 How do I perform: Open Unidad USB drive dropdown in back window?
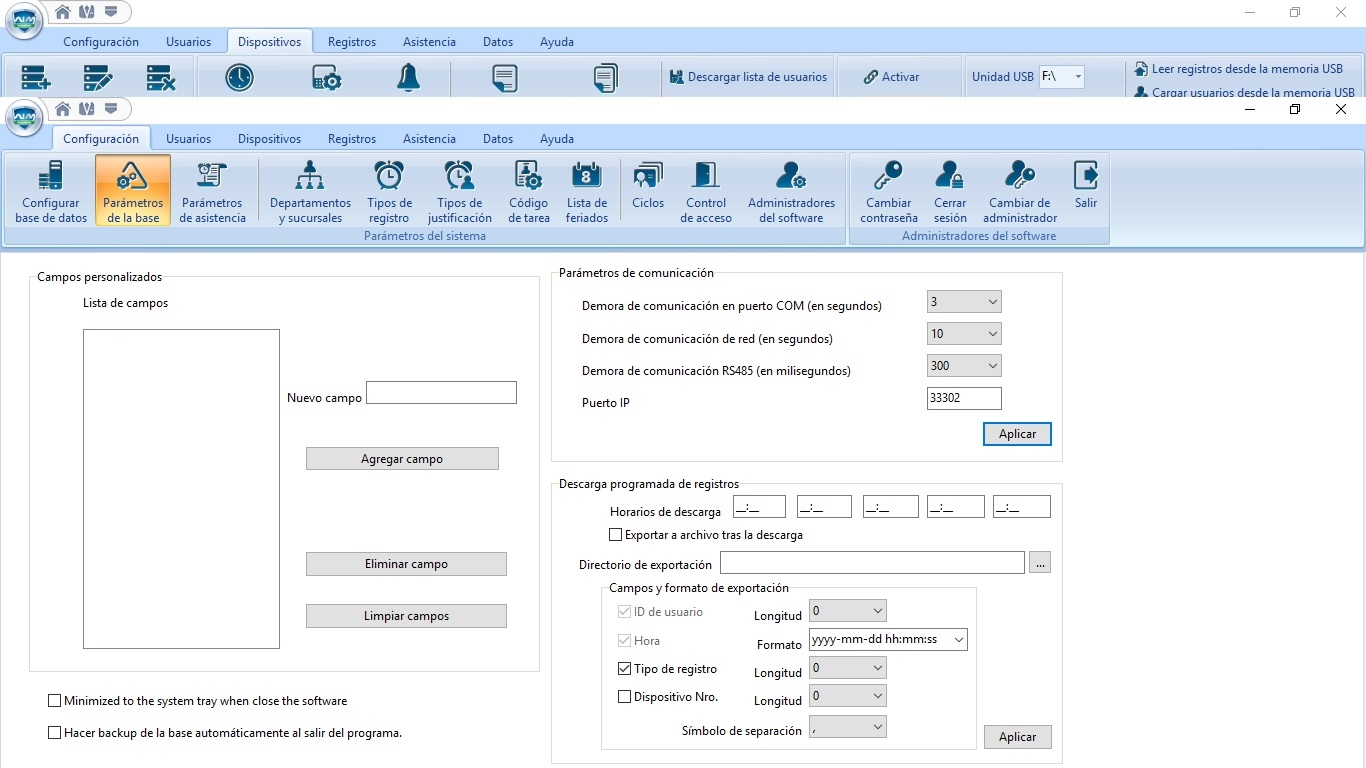1061,76
